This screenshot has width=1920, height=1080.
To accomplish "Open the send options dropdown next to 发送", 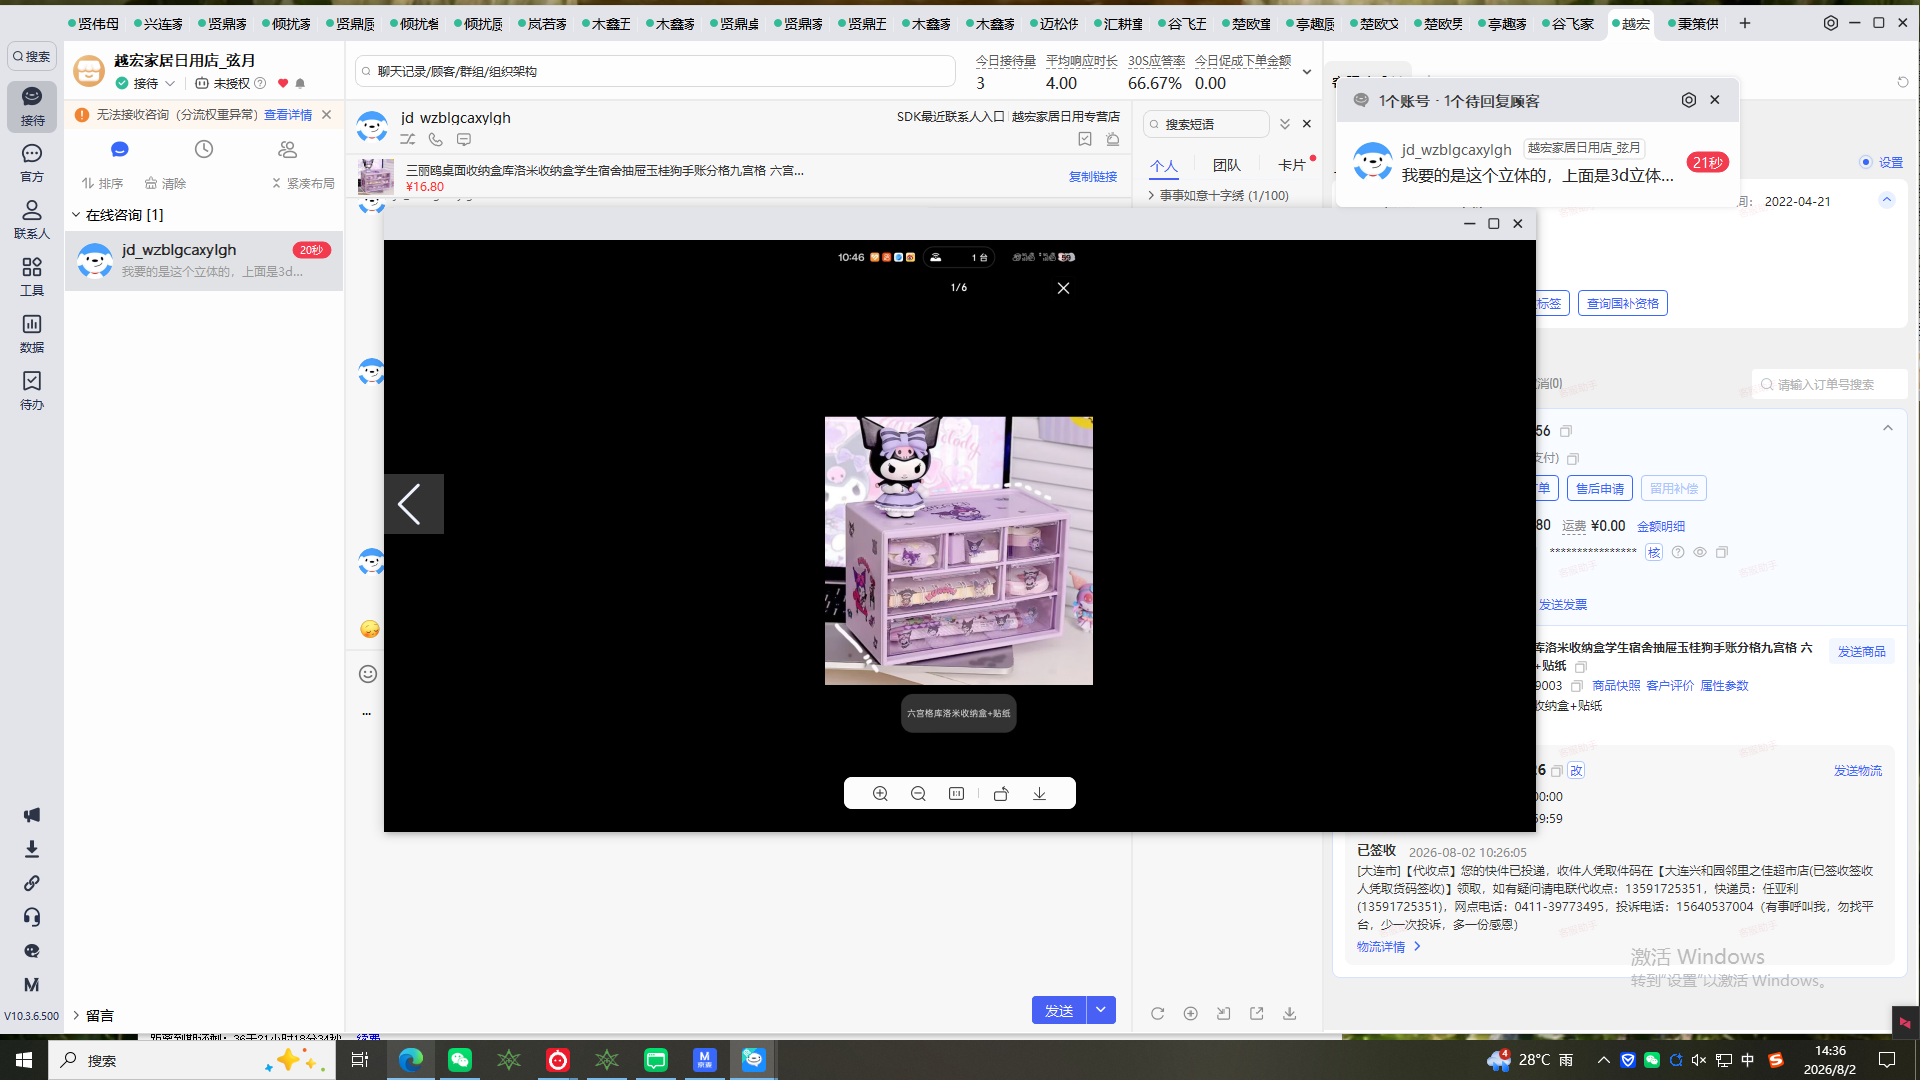I will (1101, 1010).
